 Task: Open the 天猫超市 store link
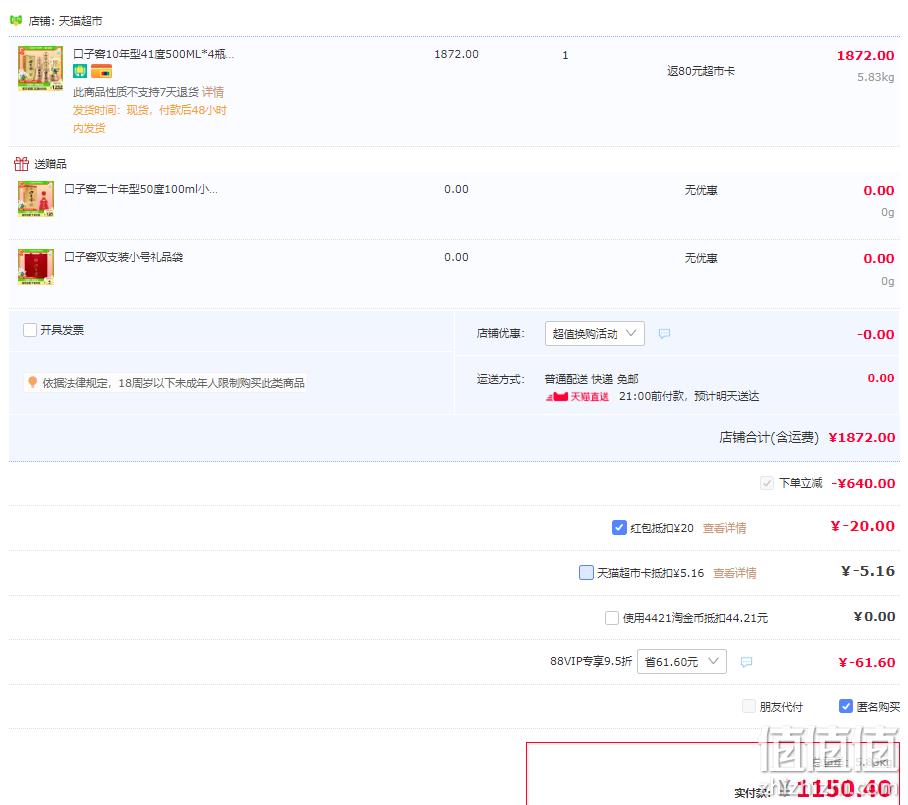tap(80, 21)
